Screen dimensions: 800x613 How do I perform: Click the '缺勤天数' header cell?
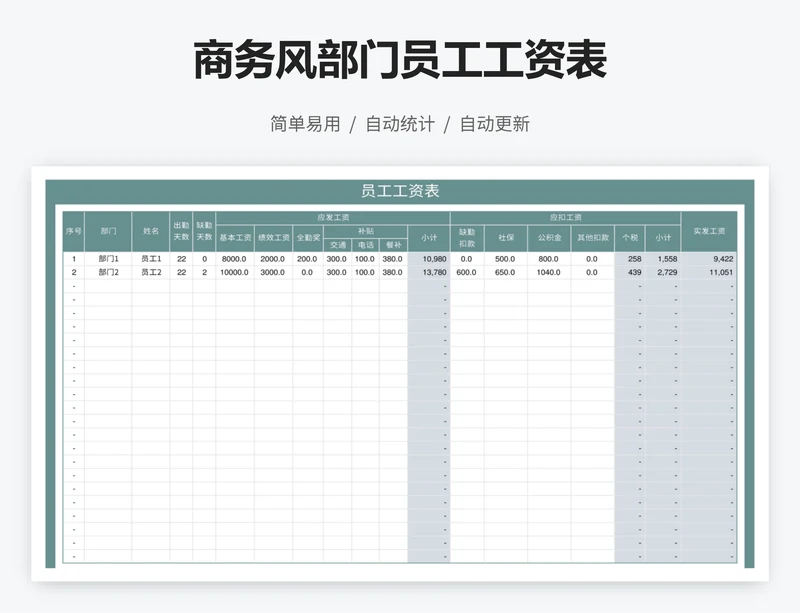[204, 231]
